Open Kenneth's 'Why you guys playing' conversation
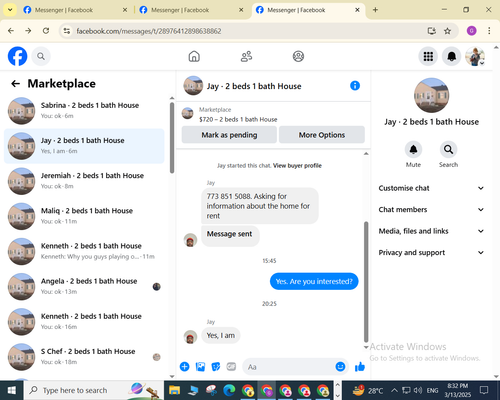Image resolution: width=500 pixels, height=400 pixels. [84, 251]
